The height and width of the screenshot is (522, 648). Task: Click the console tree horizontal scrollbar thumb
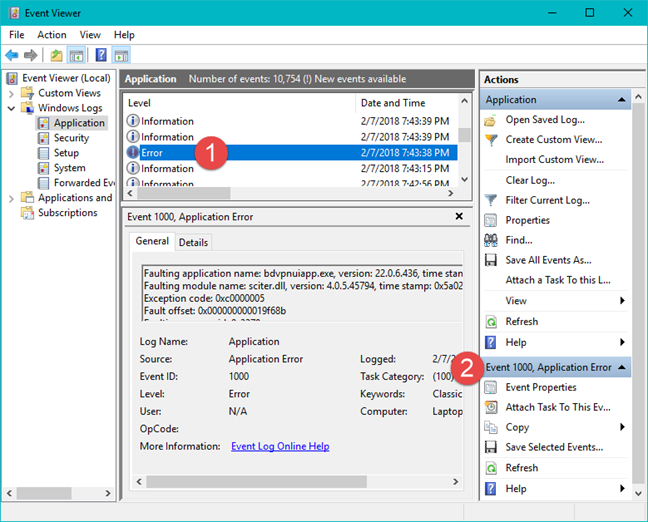[44, 493]
